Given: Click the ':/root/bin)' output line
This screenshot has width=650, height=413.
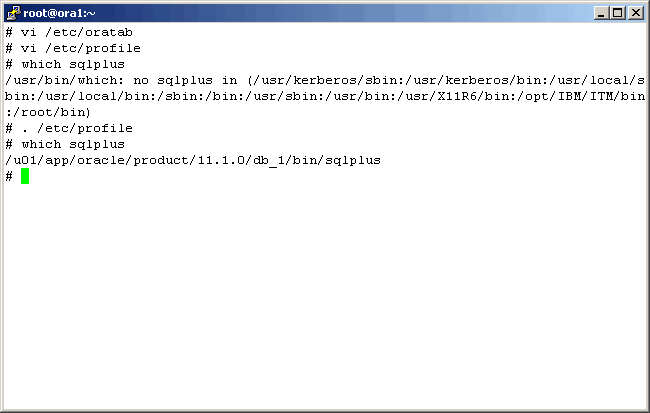Looking at the screenshot, I should tap(48, 112).
